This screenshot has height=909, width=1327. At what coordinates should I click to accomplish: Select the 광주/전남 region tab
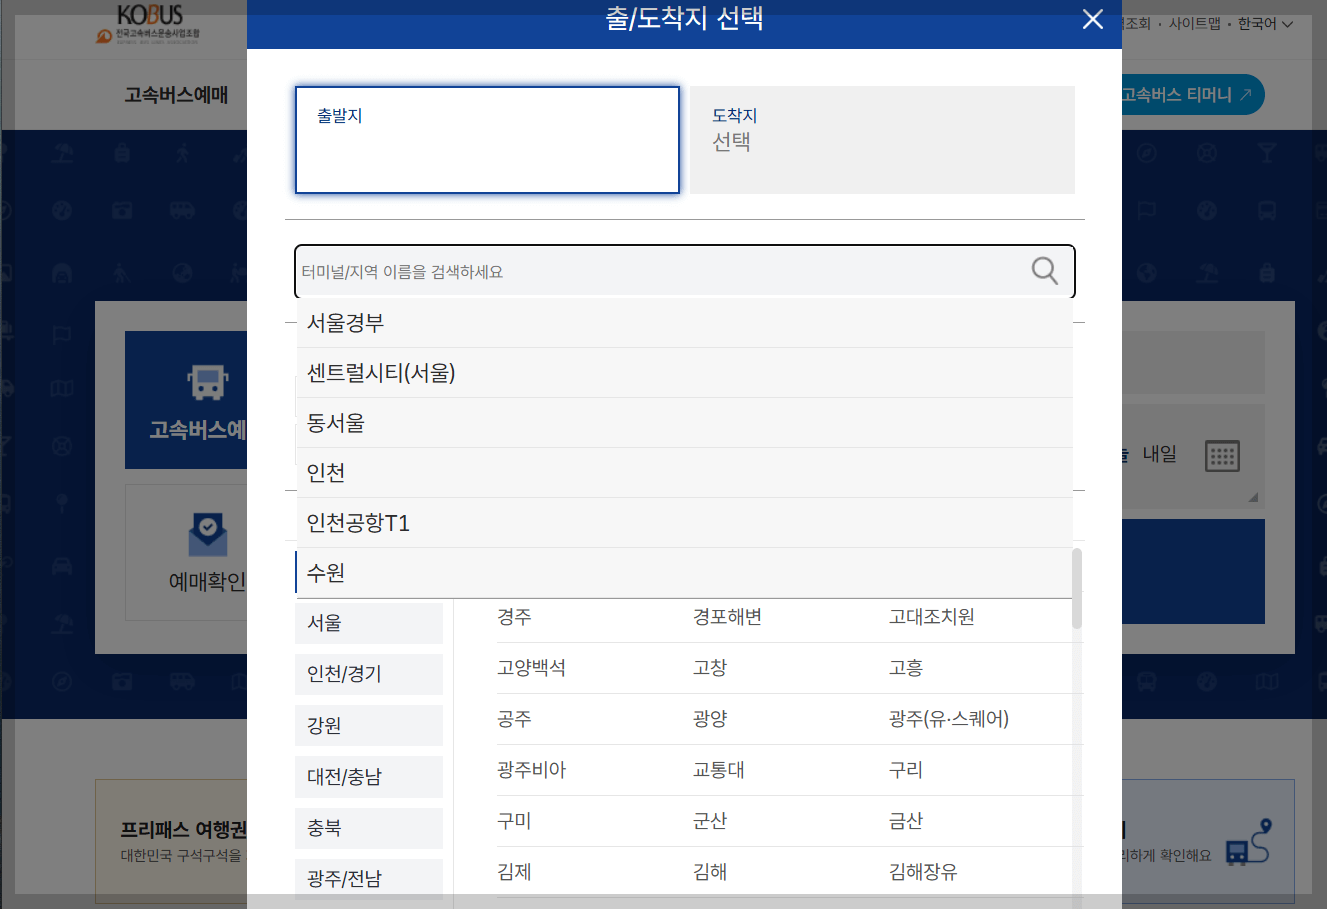(369, 879)
